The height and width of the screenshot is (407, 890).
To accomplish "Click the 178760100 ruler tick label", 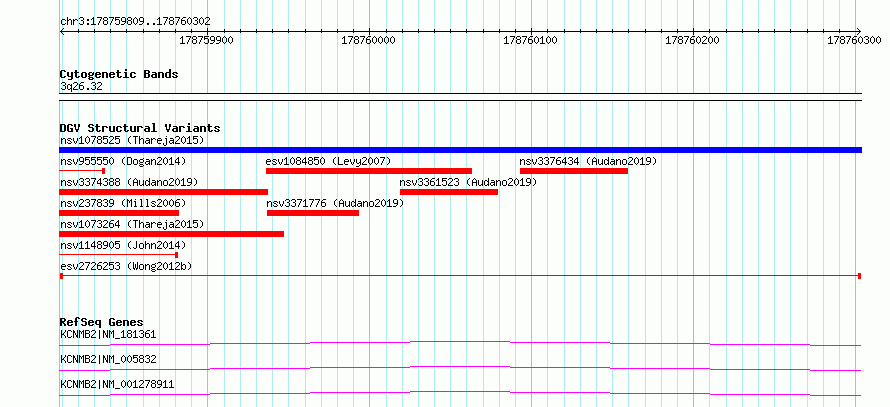I will pos(530,40).
